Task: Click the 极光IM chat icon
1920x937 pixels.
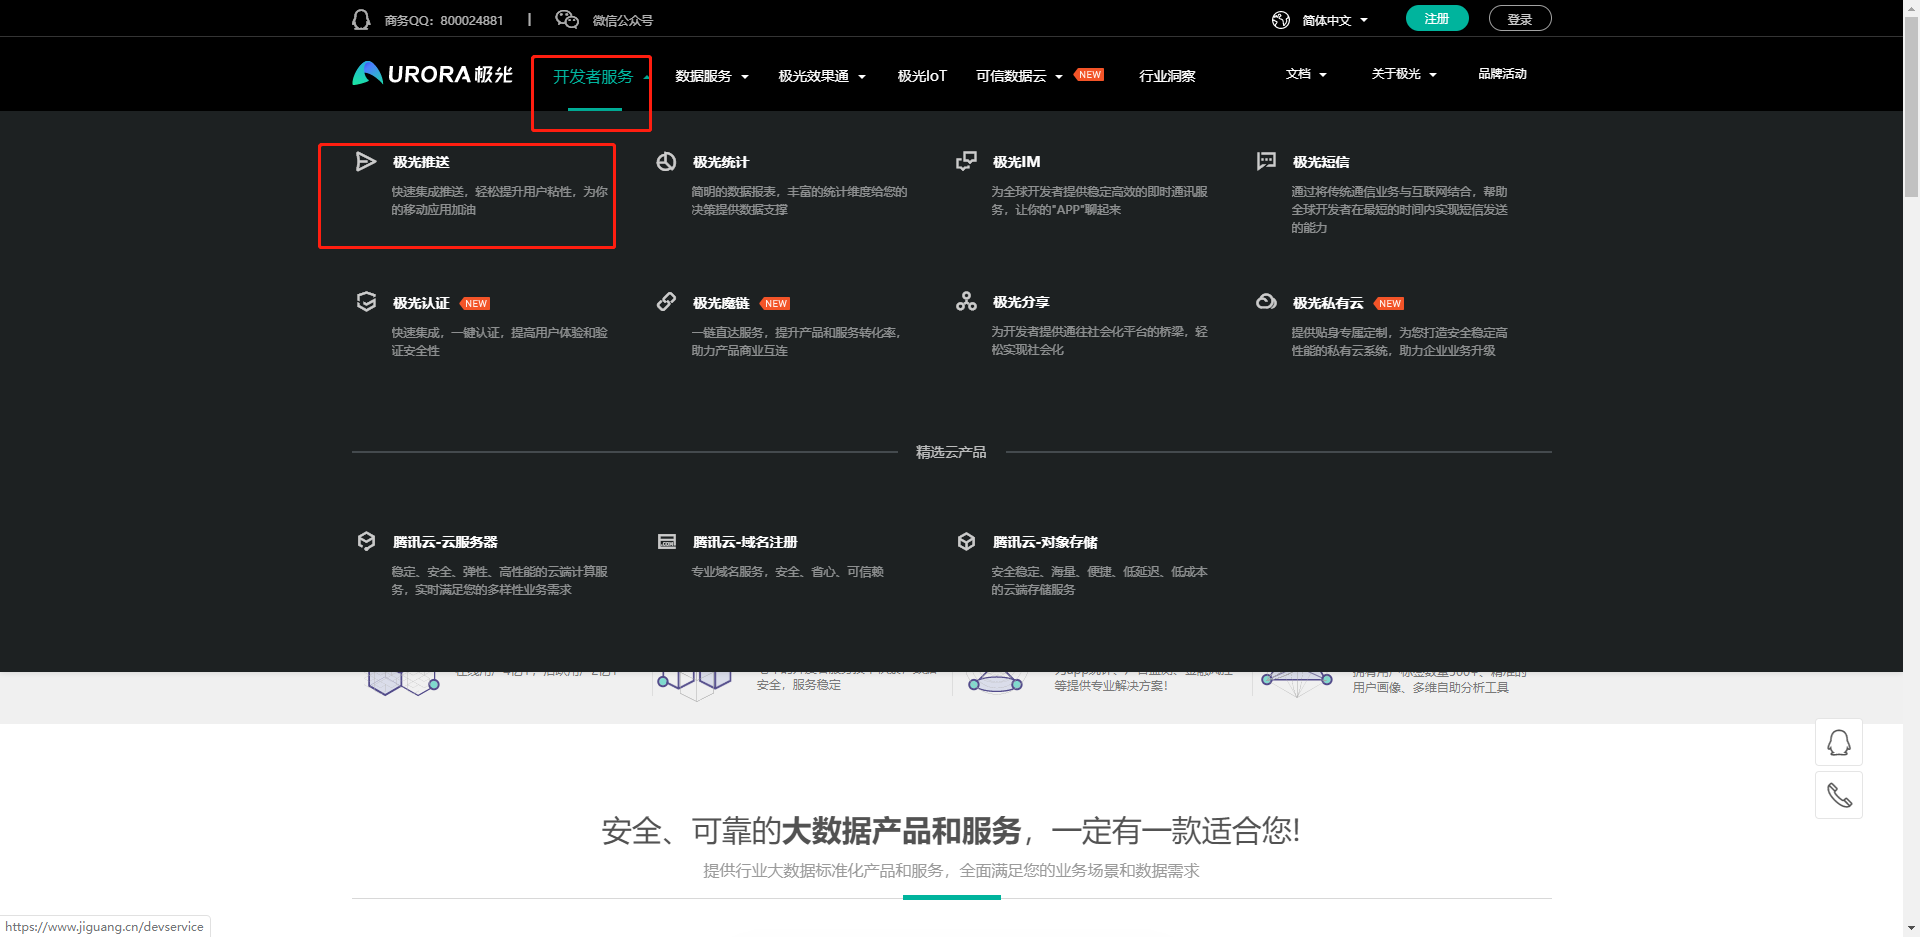Action: [x=966, y=161]
